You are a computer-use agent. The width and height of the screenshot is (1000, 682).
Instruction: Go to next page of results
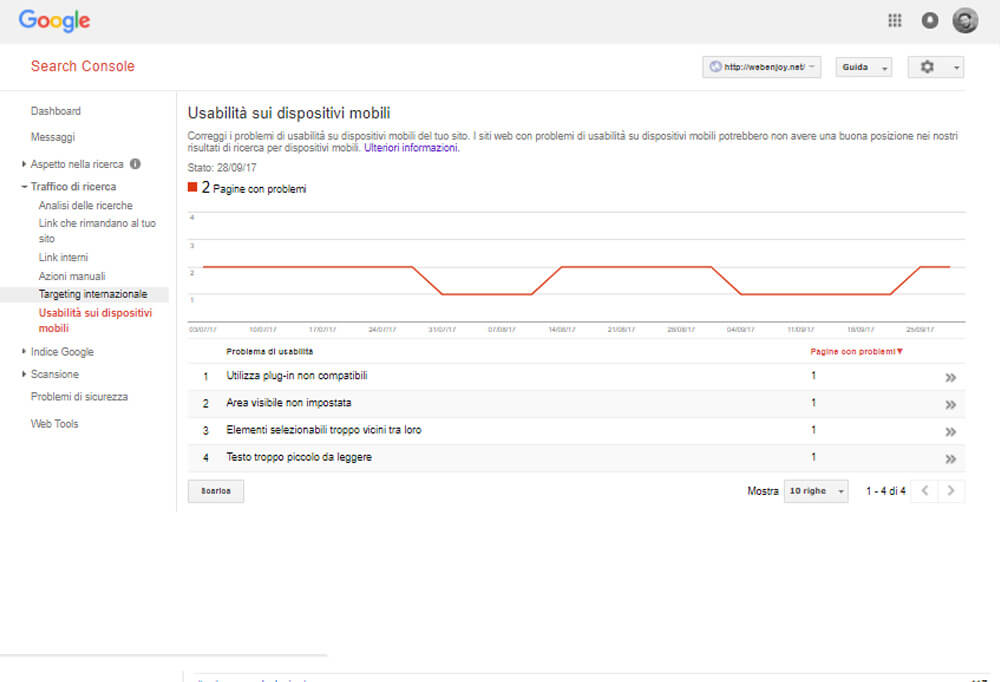click(951, 491)
